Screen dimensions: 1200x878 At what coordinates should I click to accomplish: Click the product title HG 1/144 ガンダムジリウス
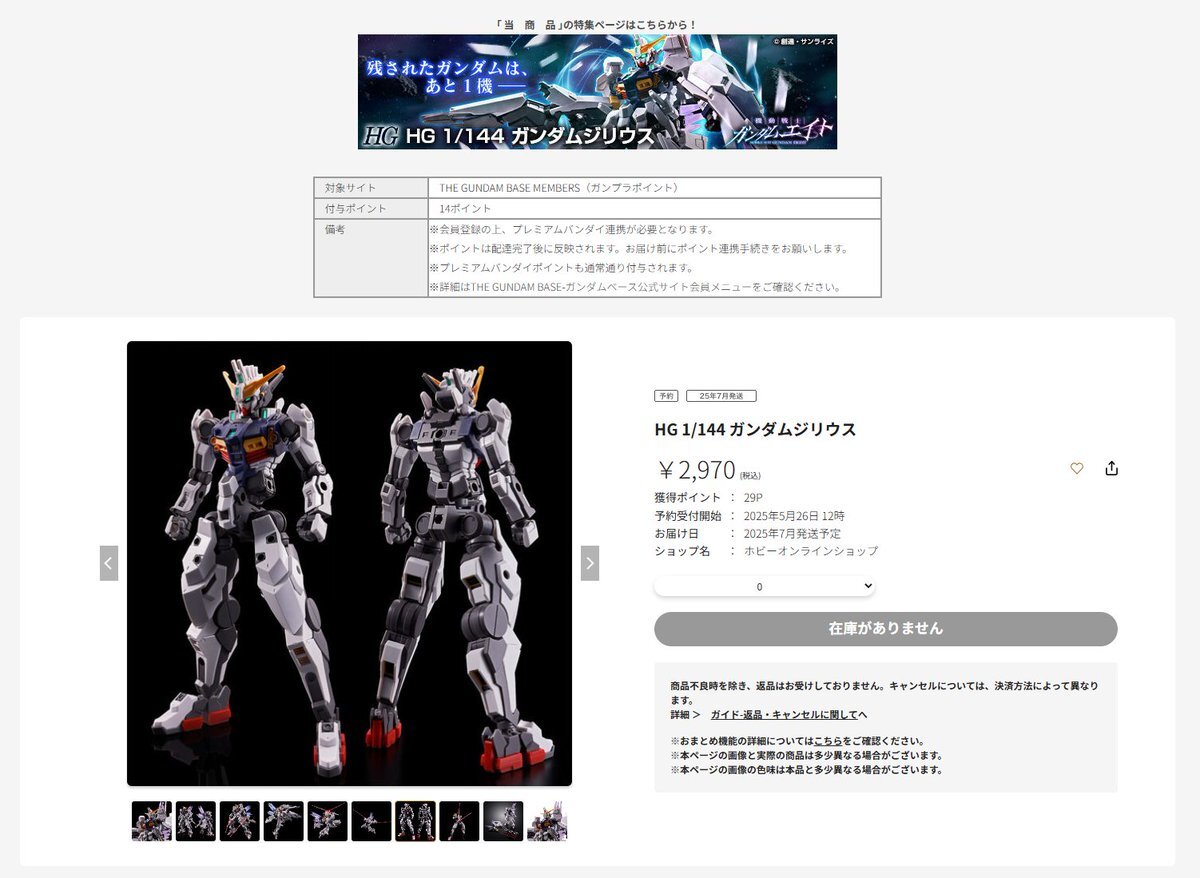tap(755, 429)
